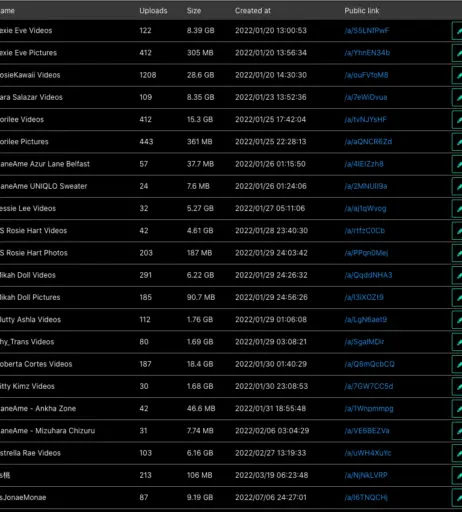The height and width of the screenshot is (512, 462).
Task: Open public link for Lexie Eve Videos row
Action: click(367, 31)
